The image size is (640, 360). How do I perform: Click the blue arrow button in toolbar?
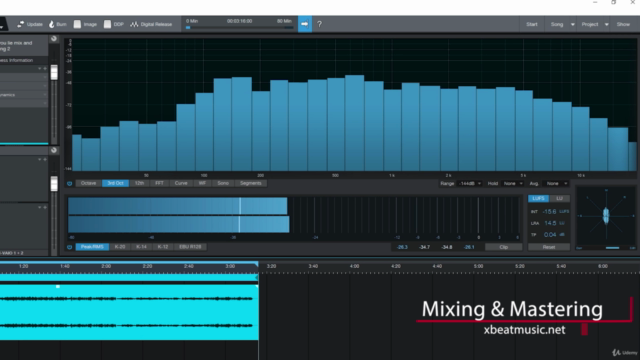(305, 24)
